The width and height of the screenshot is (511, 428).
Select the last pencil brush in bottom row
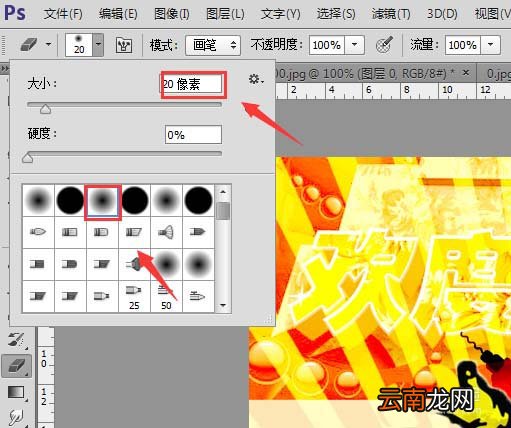(198, 297)
